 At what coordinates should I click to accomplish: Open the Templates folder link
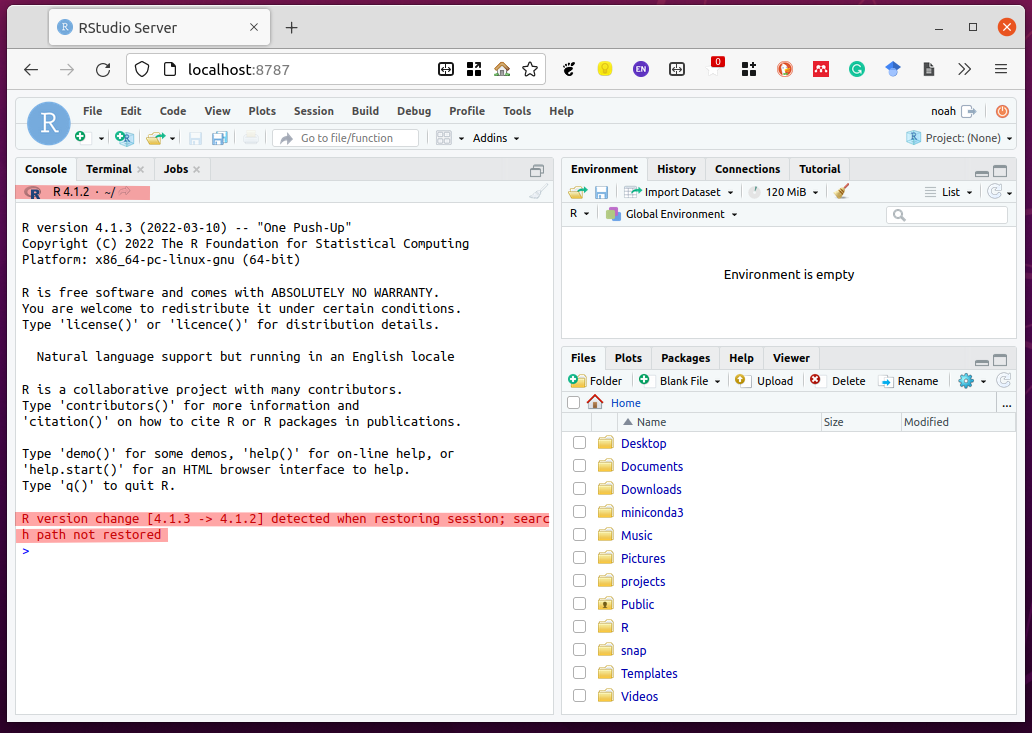pyautogui.click(x=649, y=673)
